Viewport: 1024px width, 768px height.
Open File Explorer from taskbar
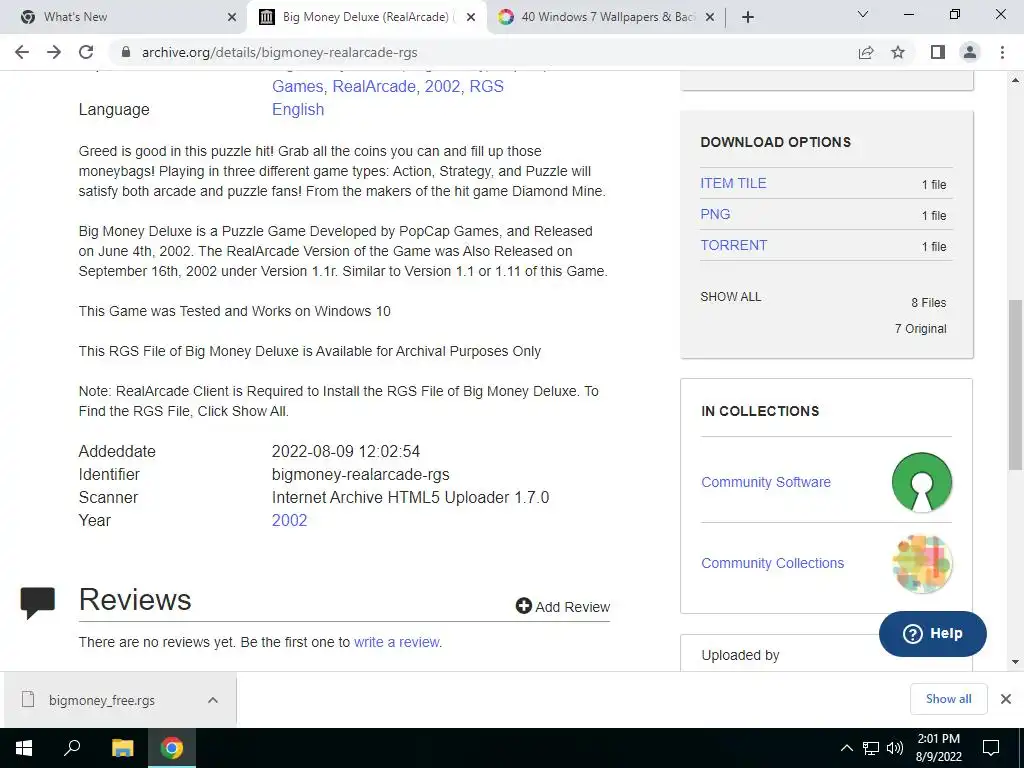coord(122,748)
